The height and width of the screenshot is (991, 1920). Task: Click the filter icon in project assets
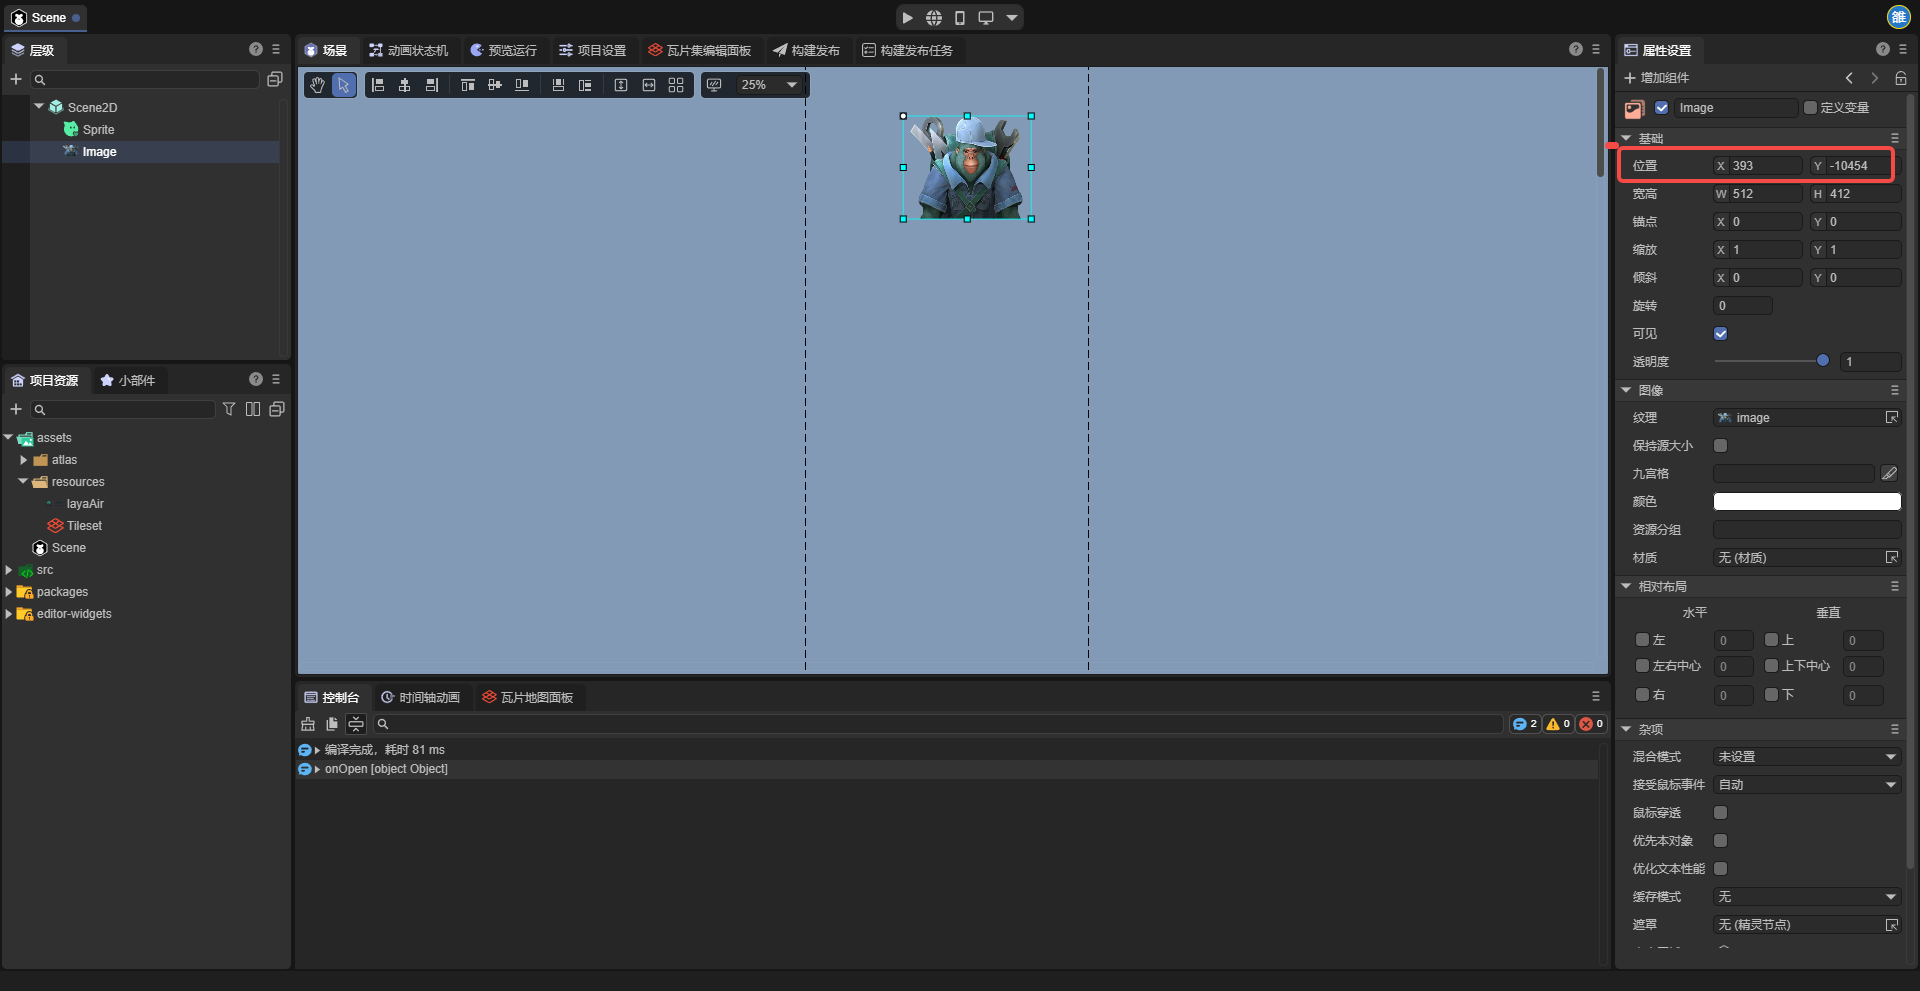(229, 409)
